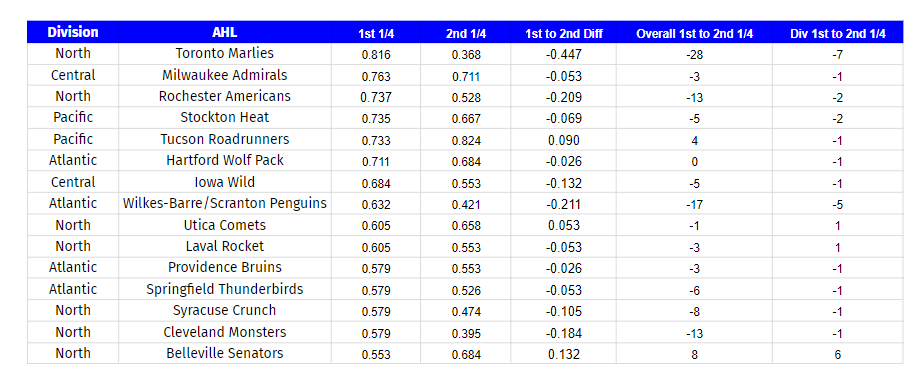This screenshot has width=921, height=380.
Task: Select the Belleville Senators cell
Action: click(x=225, y=354)
